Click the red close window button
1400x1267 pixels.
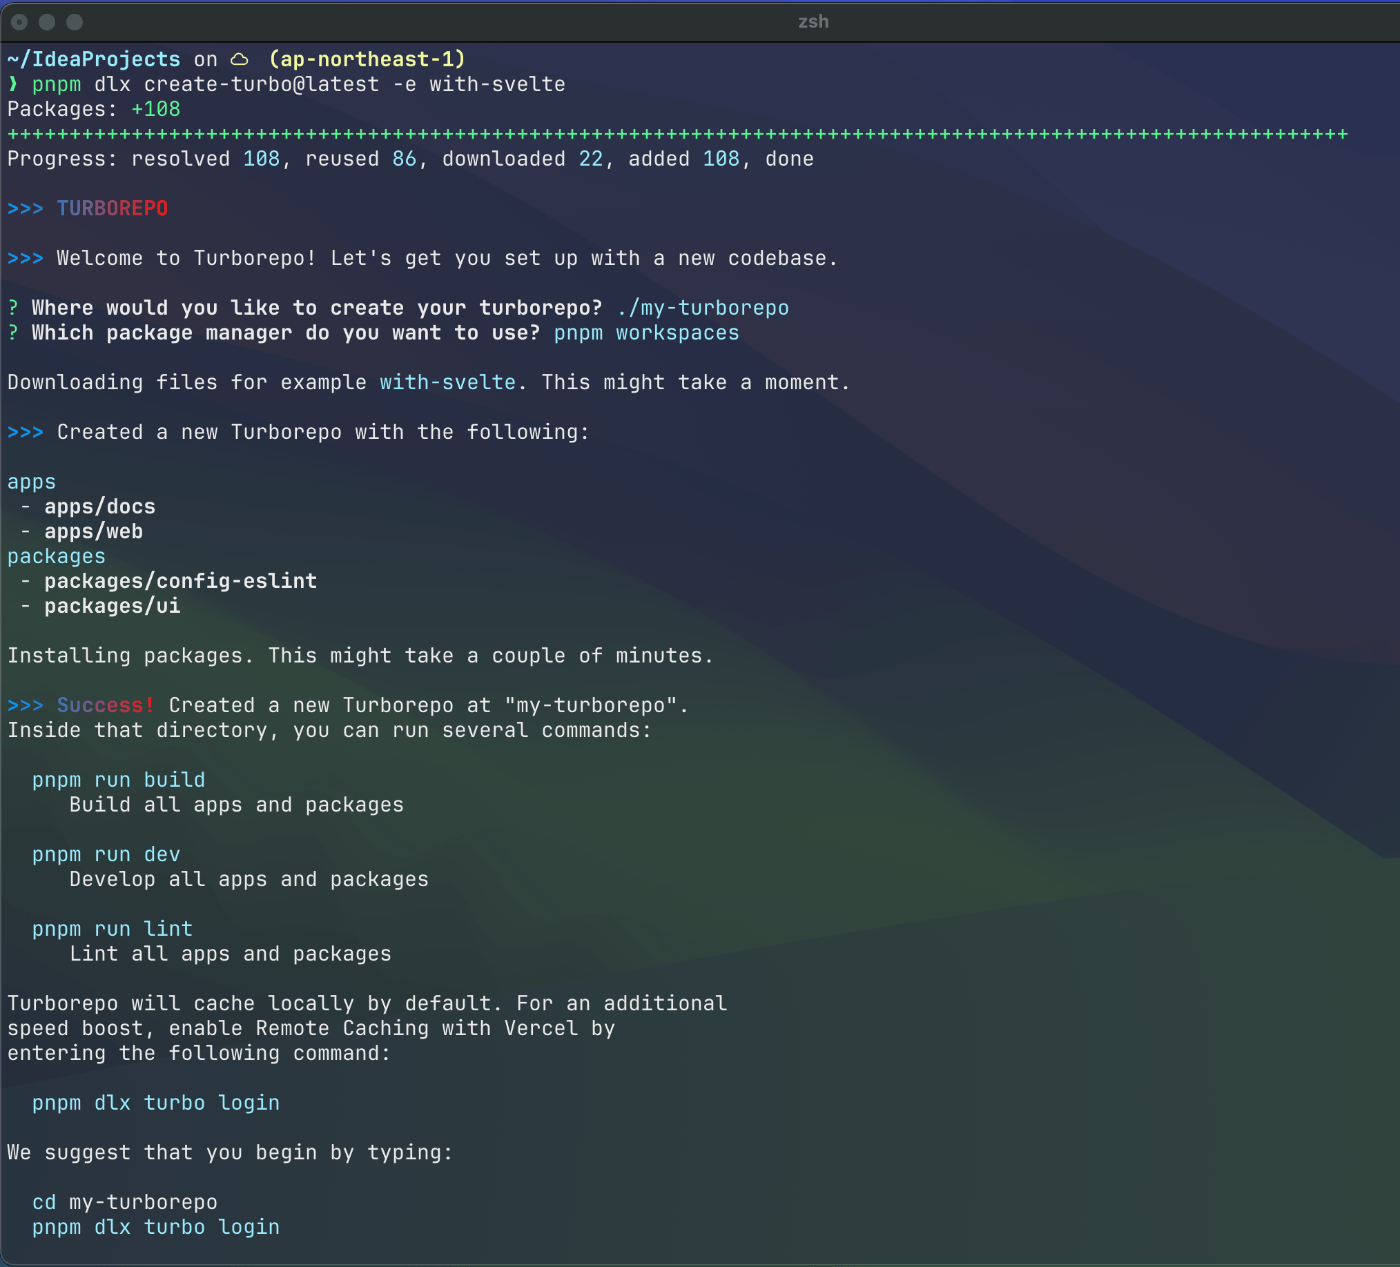[19, 21]
